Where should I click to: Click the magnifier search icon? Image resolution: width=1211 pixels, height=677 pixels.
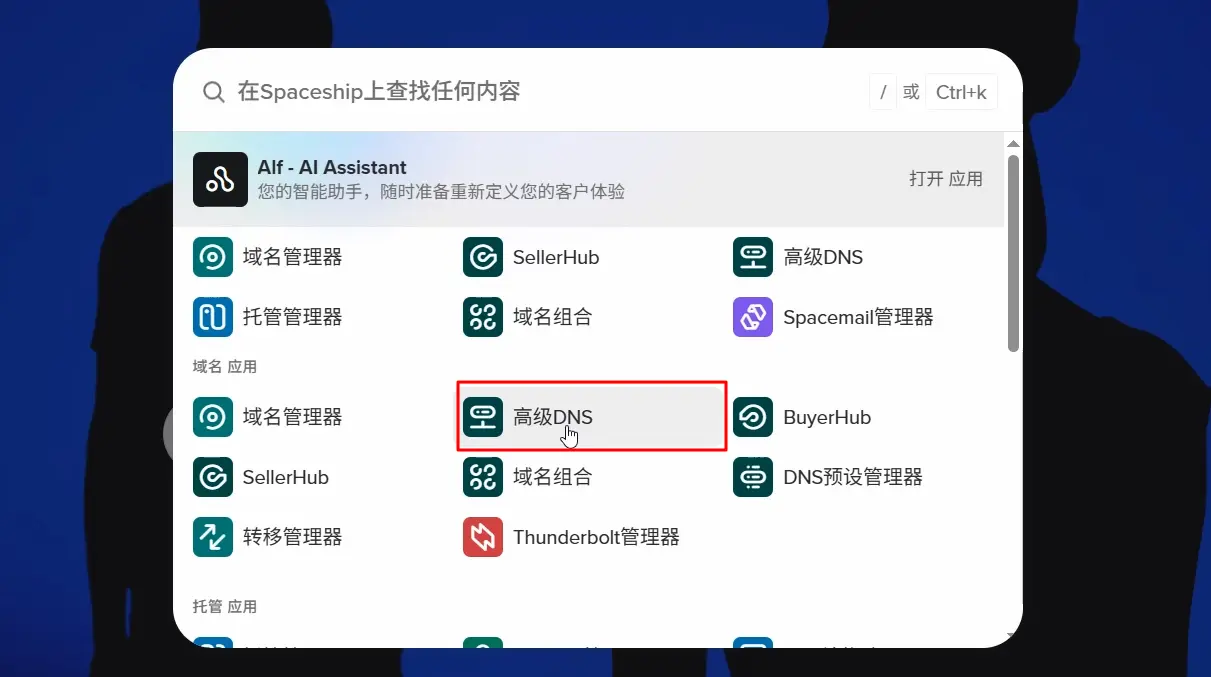(213, 92)
